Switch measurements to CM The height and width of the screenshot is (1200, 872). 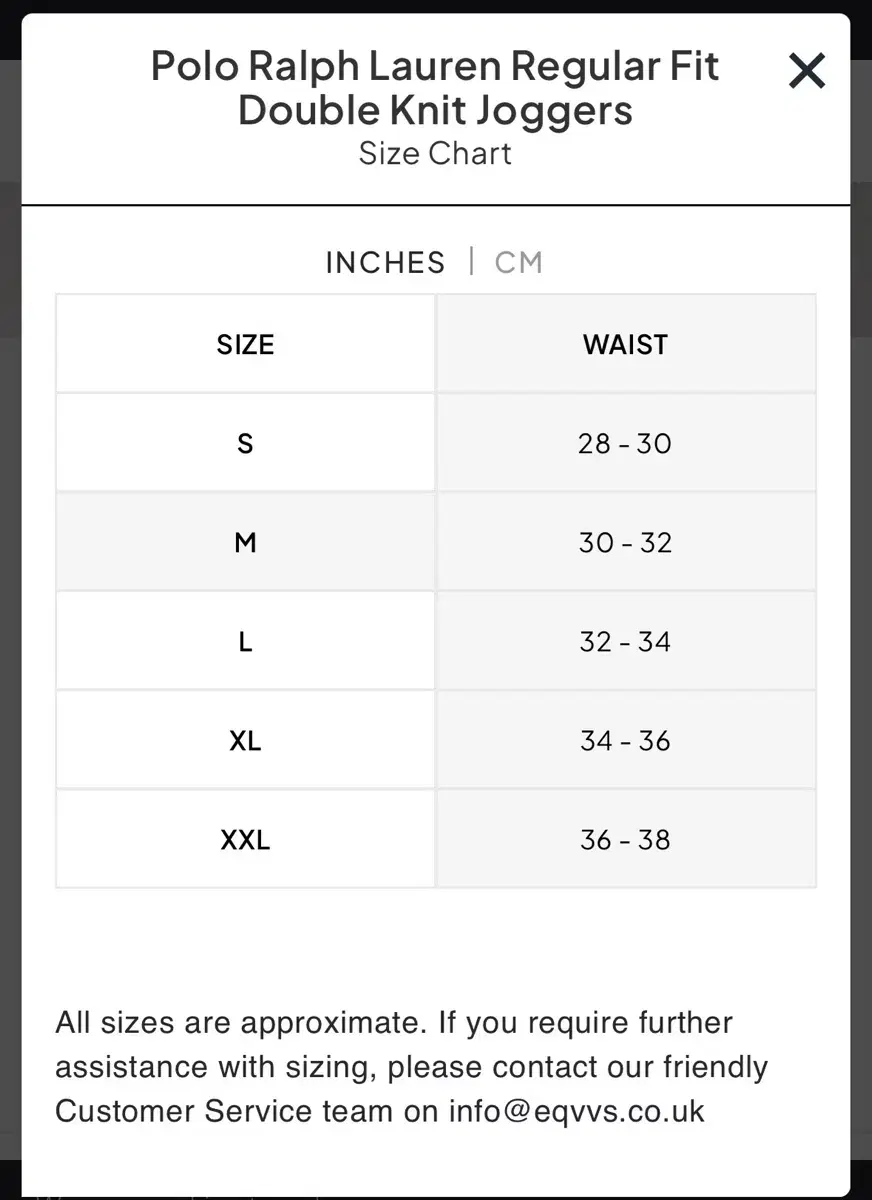[x=518, y=262]
